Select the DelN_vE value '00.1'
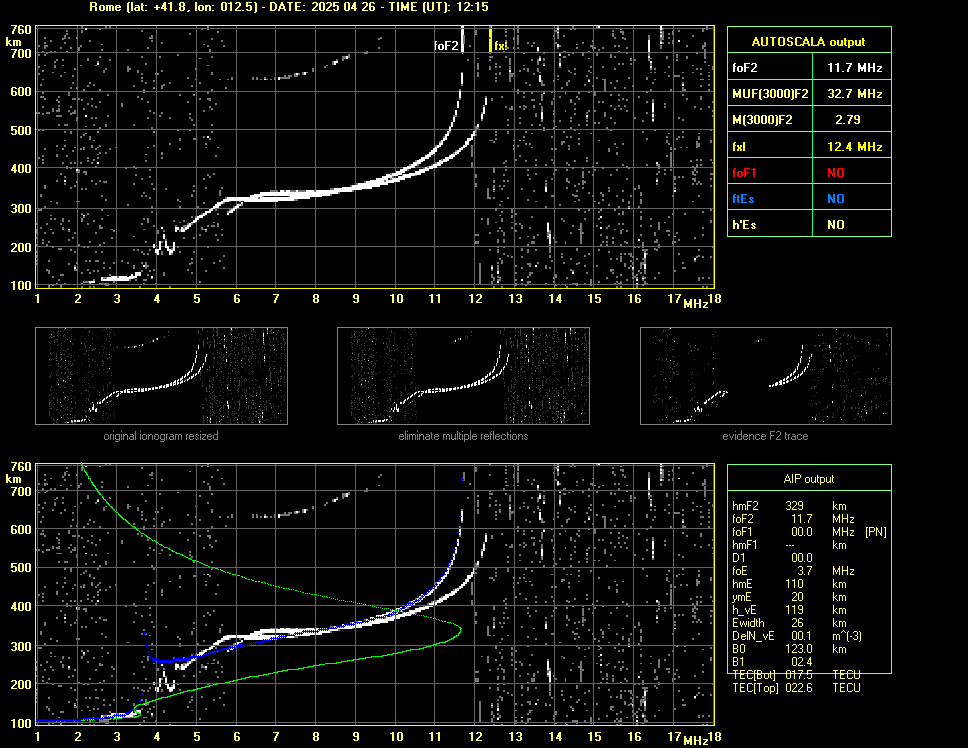968x748 pixels. click(802, 636)
